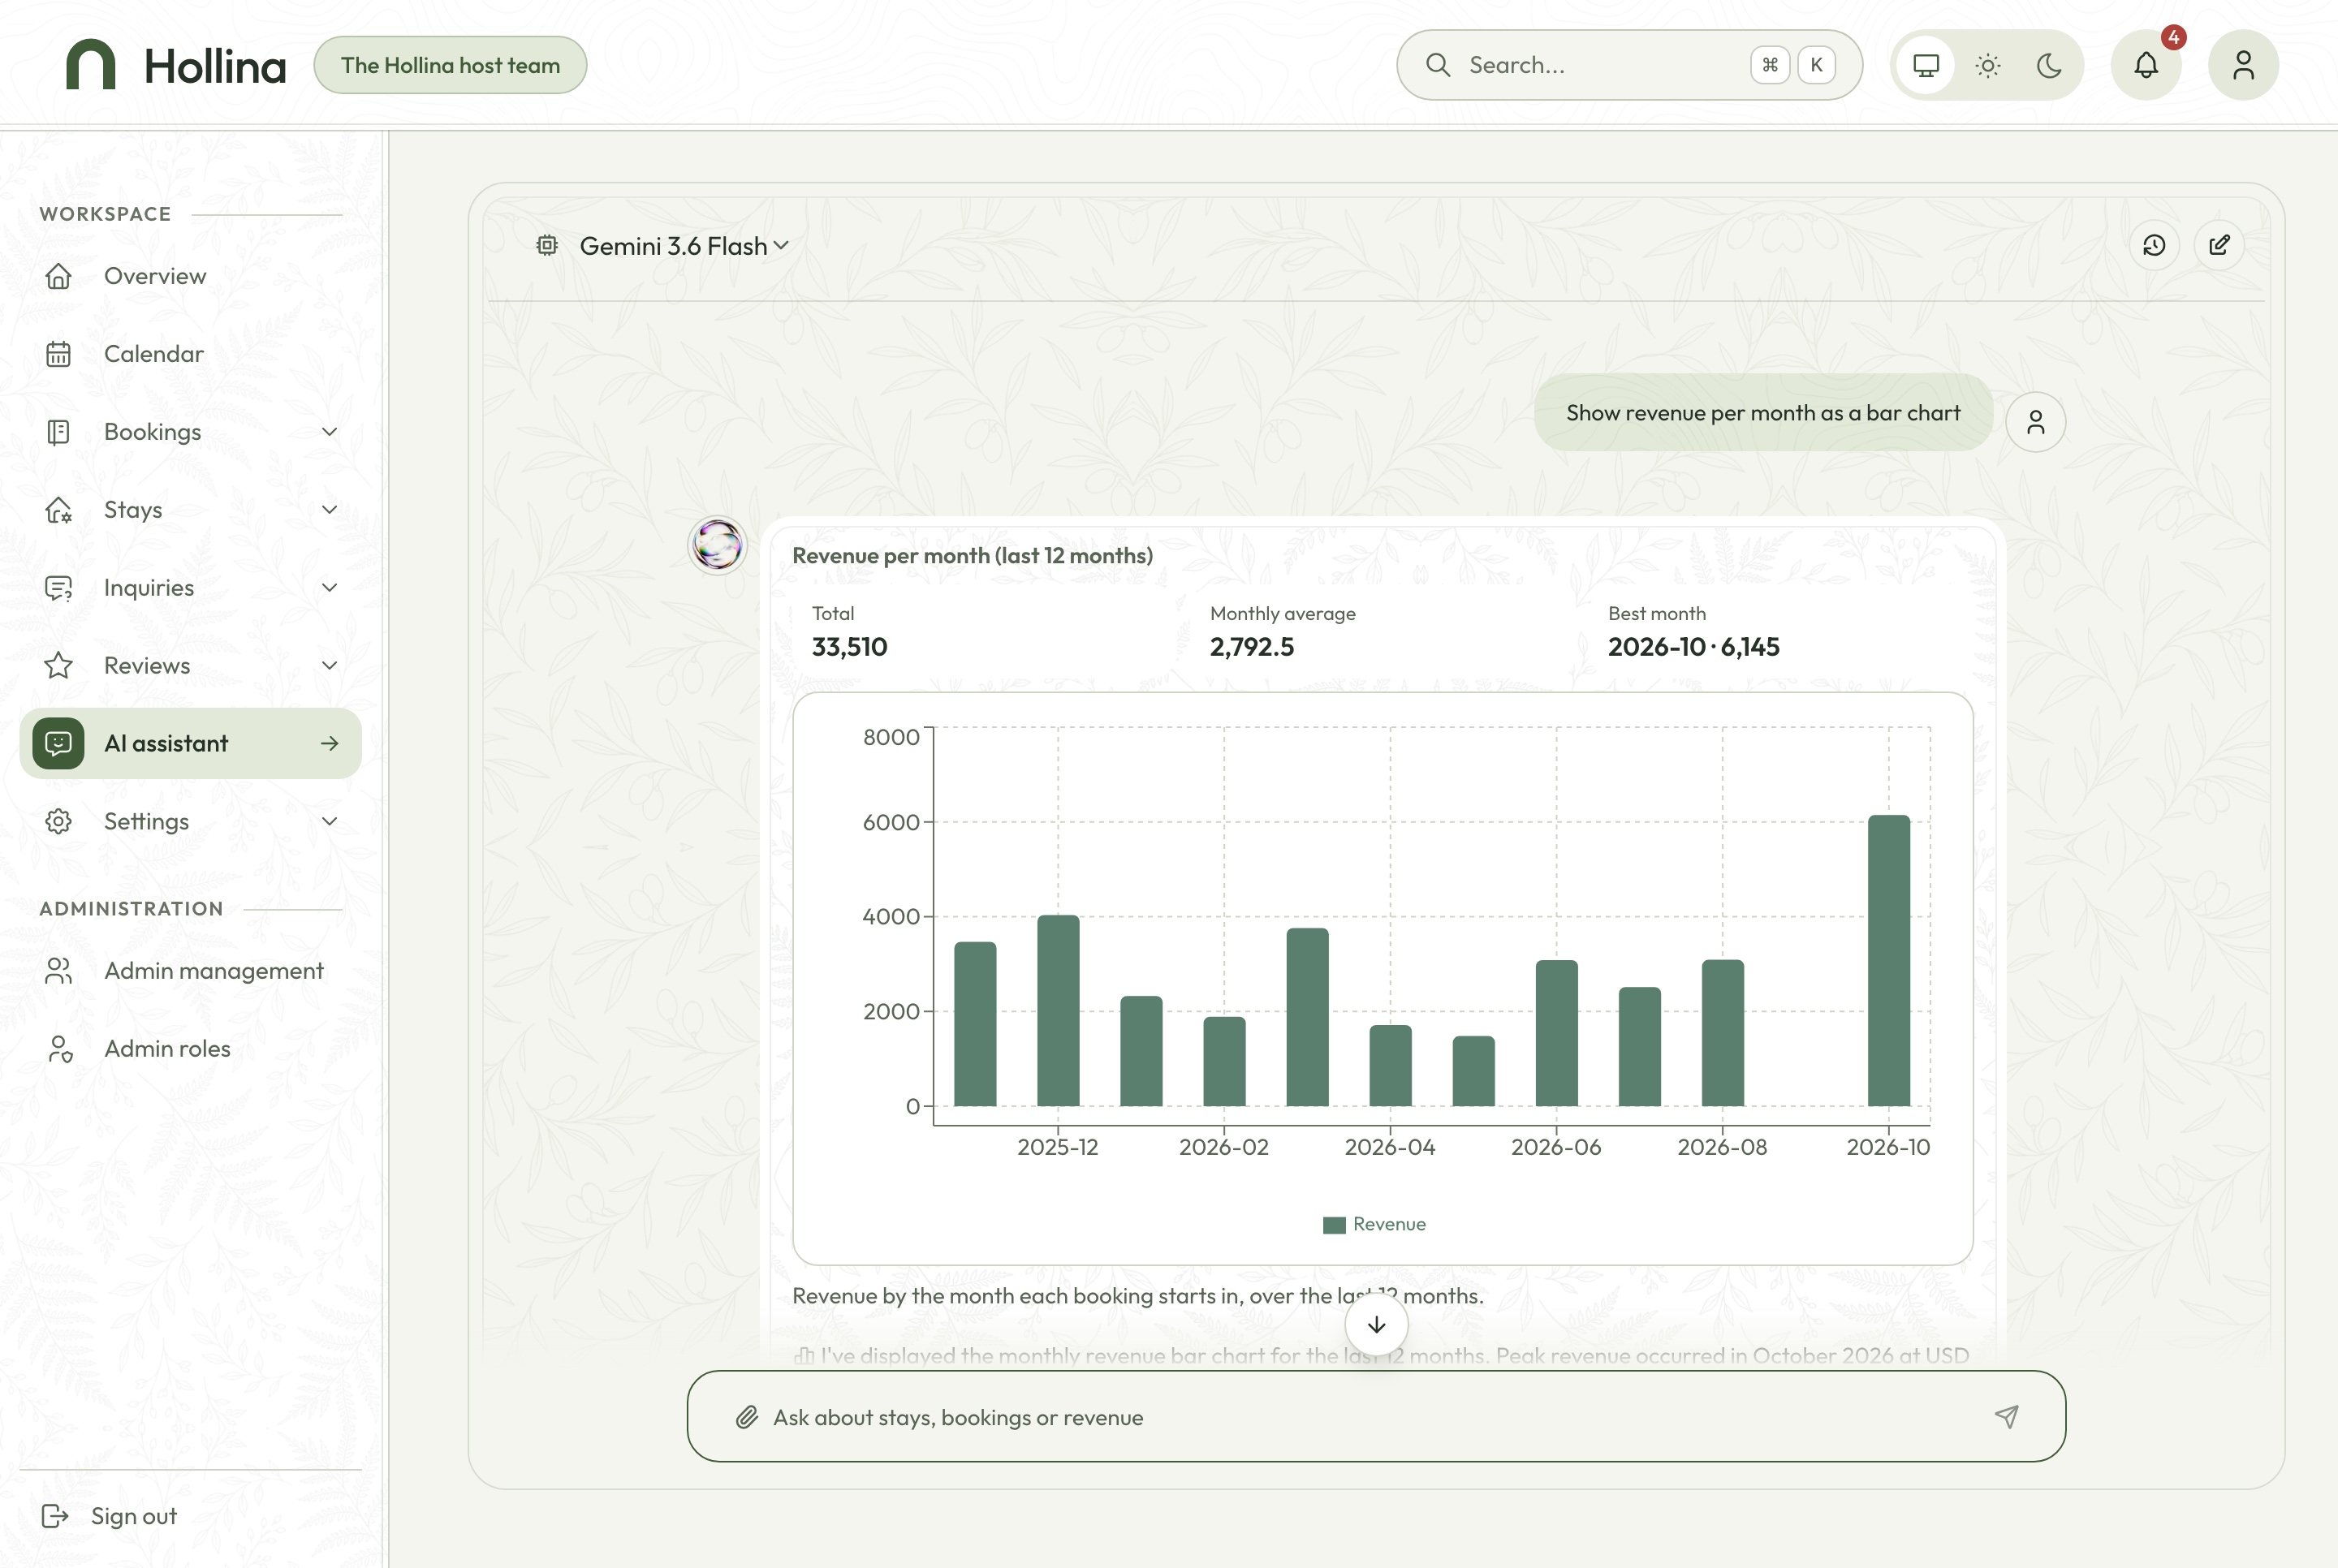Click the user message bubble about bar chart
Viewport: 2338px width, 1568px height.
1763,413
